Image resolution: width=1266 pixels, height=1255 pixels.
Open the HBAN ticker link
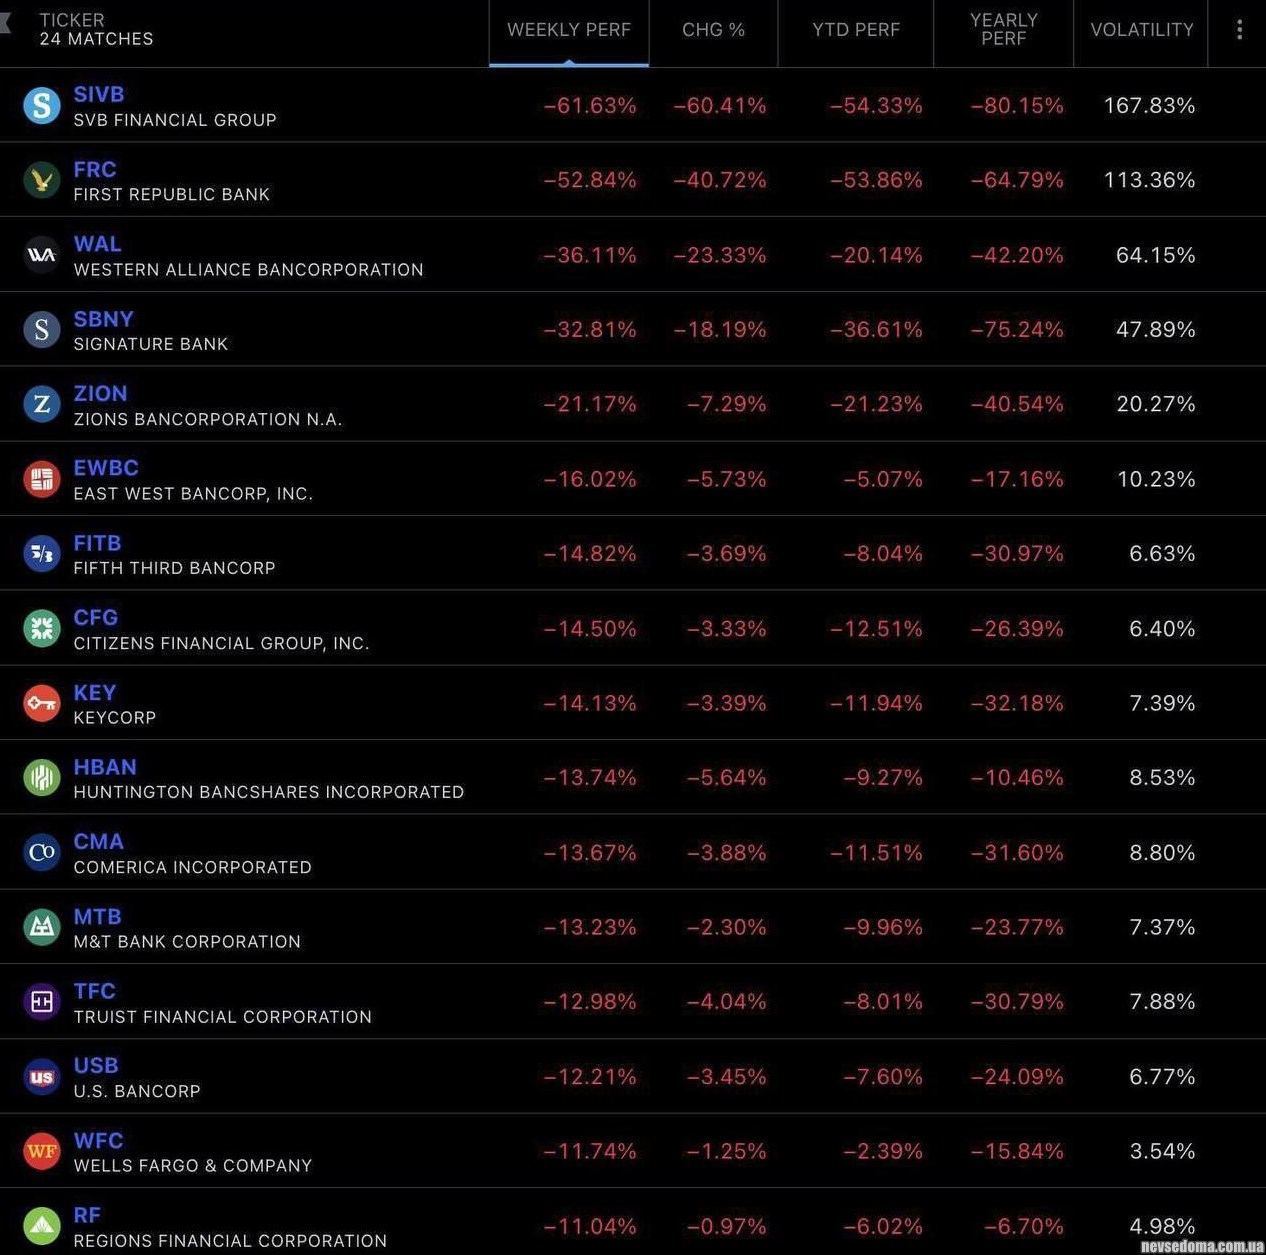[105, 767]
